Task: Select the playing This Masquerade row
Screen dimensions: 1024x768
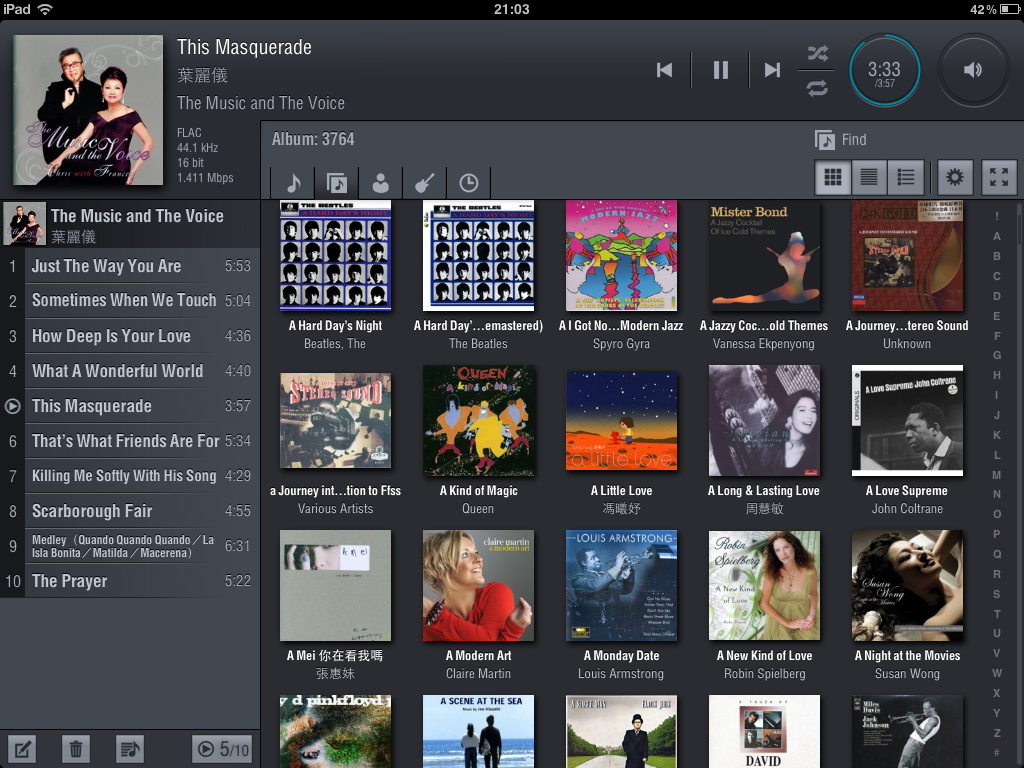Action: [x=130, y=406]
